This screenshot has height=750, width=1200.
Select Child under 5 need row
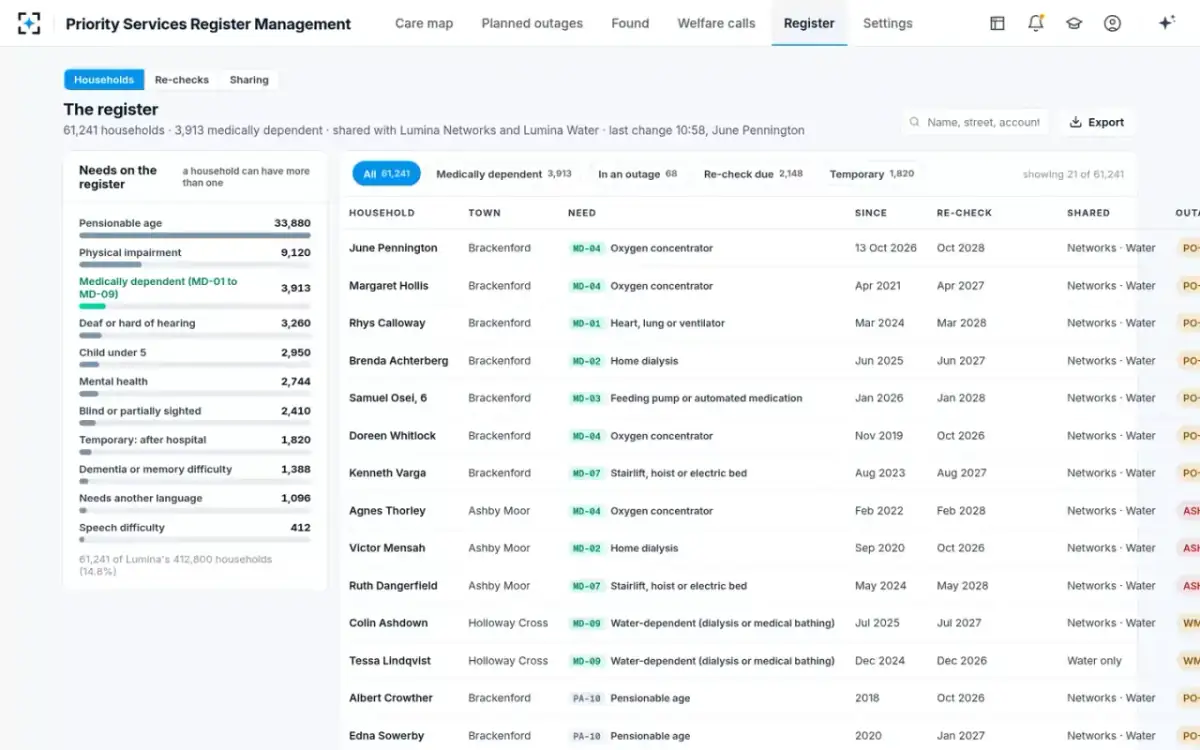(195, 356)
